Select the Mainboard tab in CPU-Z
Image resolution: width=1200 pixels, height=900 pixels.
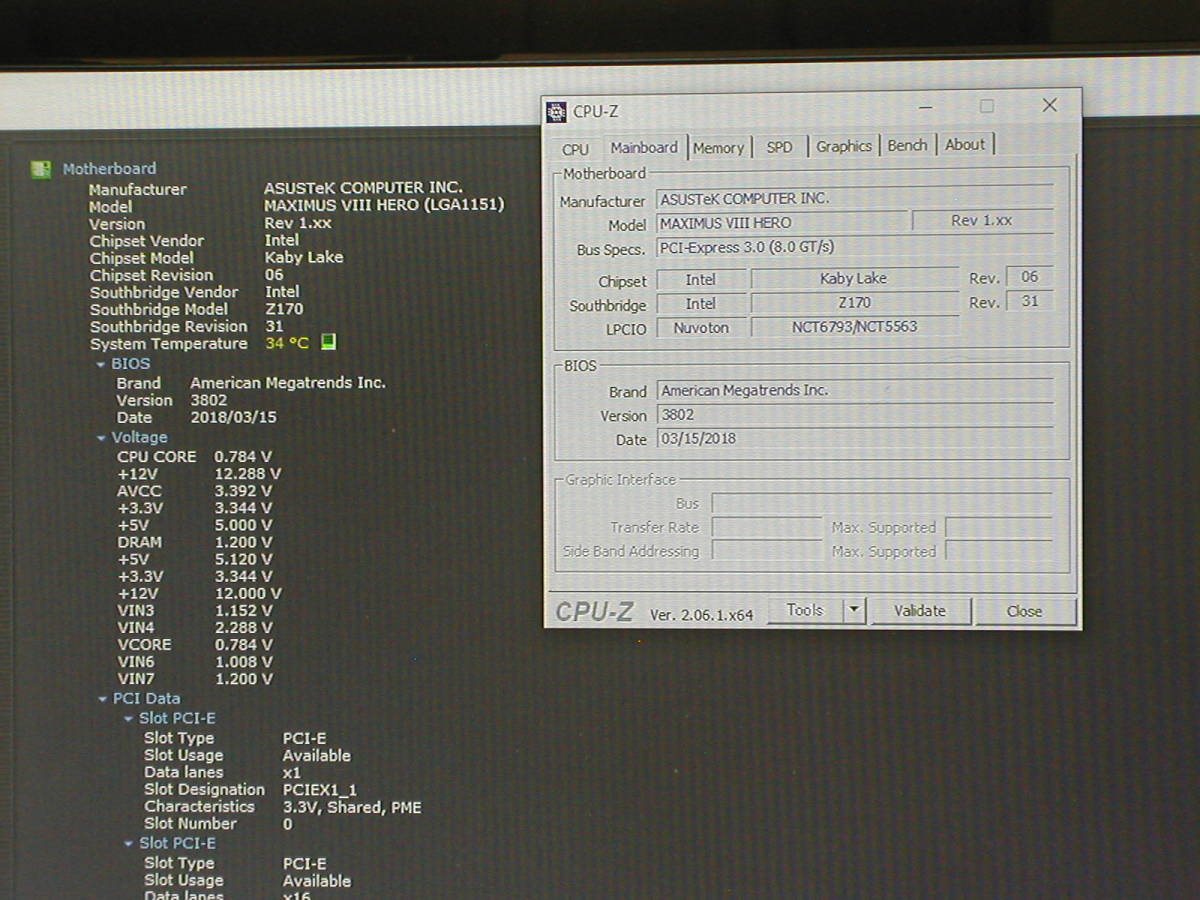coord(644,147)
